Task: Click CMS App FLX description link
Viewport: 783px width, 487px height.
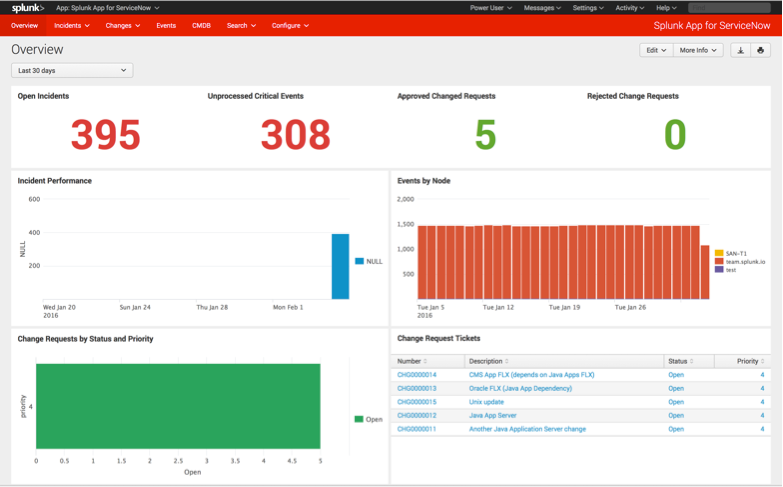Action: [531, 375]
